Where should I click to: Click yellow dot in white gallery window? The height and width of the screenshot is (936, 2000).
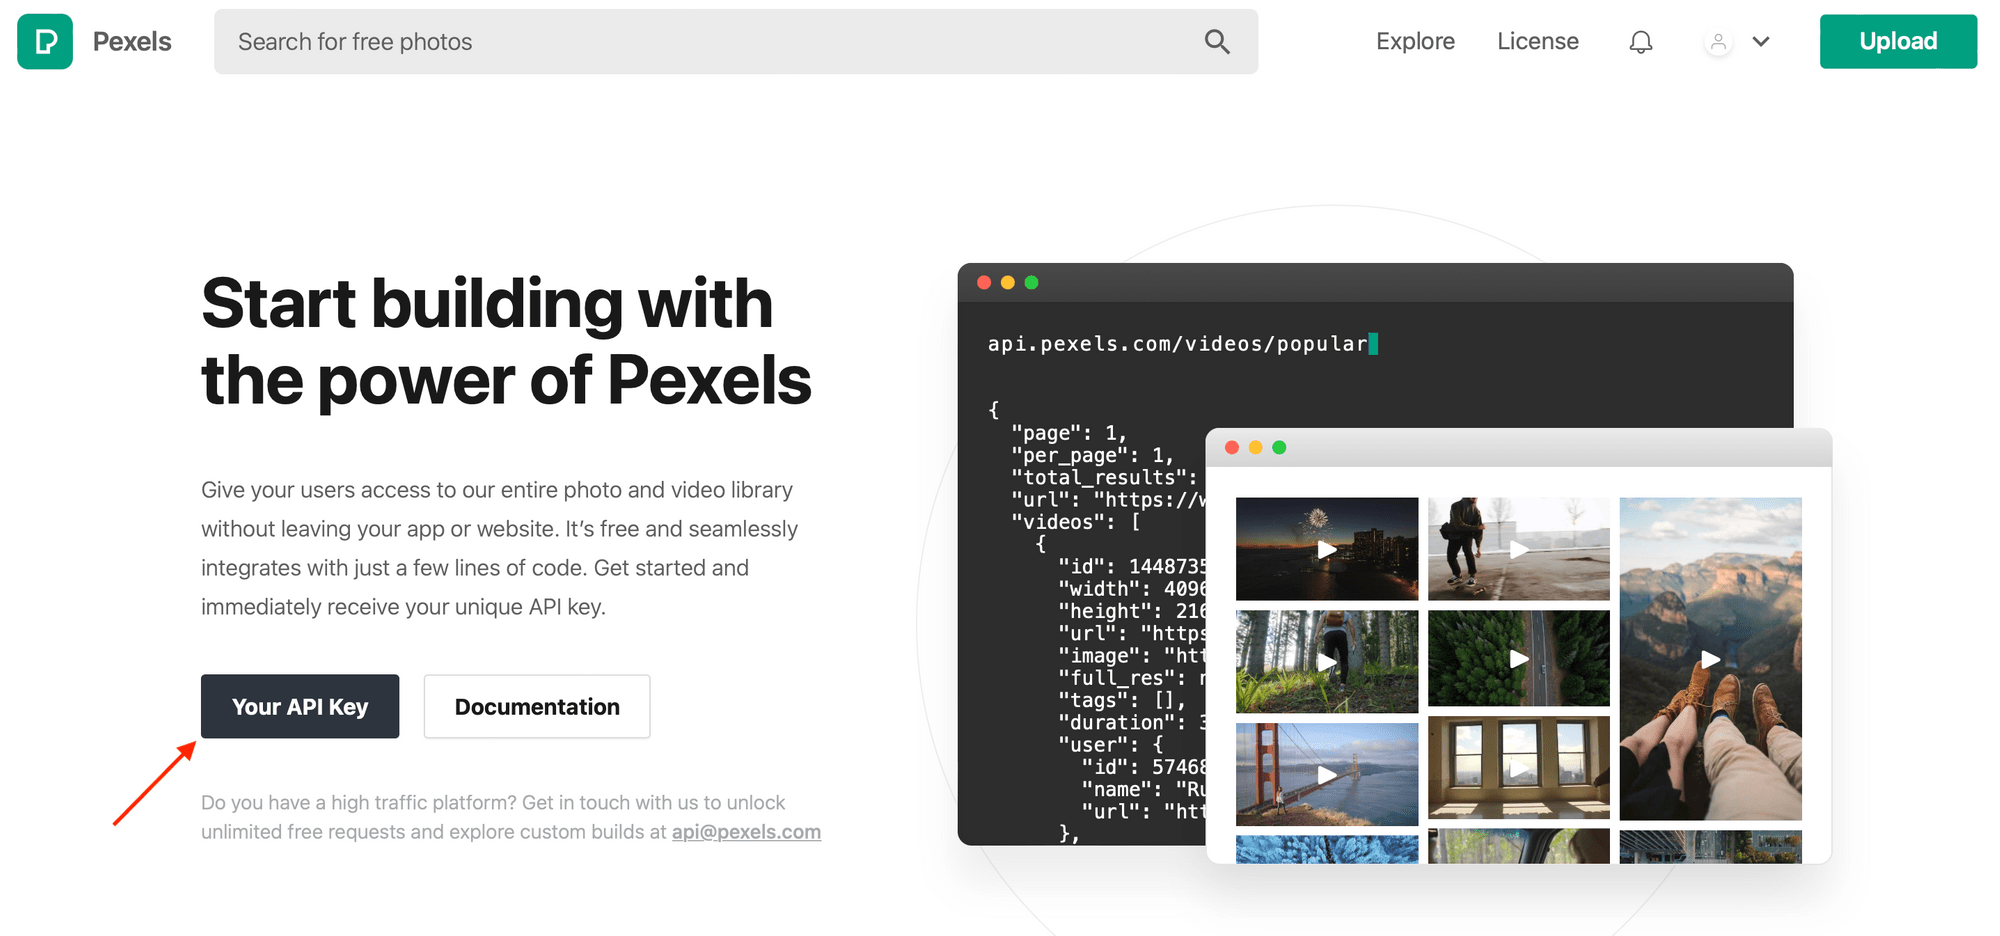click(x=1256, y=447)
